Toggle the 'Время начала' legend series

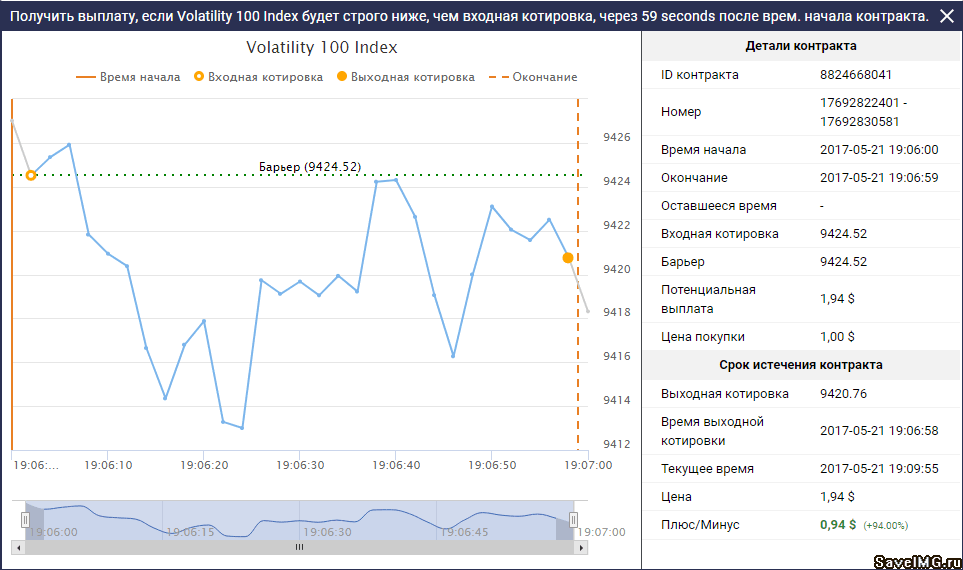[x=127, y=77]
